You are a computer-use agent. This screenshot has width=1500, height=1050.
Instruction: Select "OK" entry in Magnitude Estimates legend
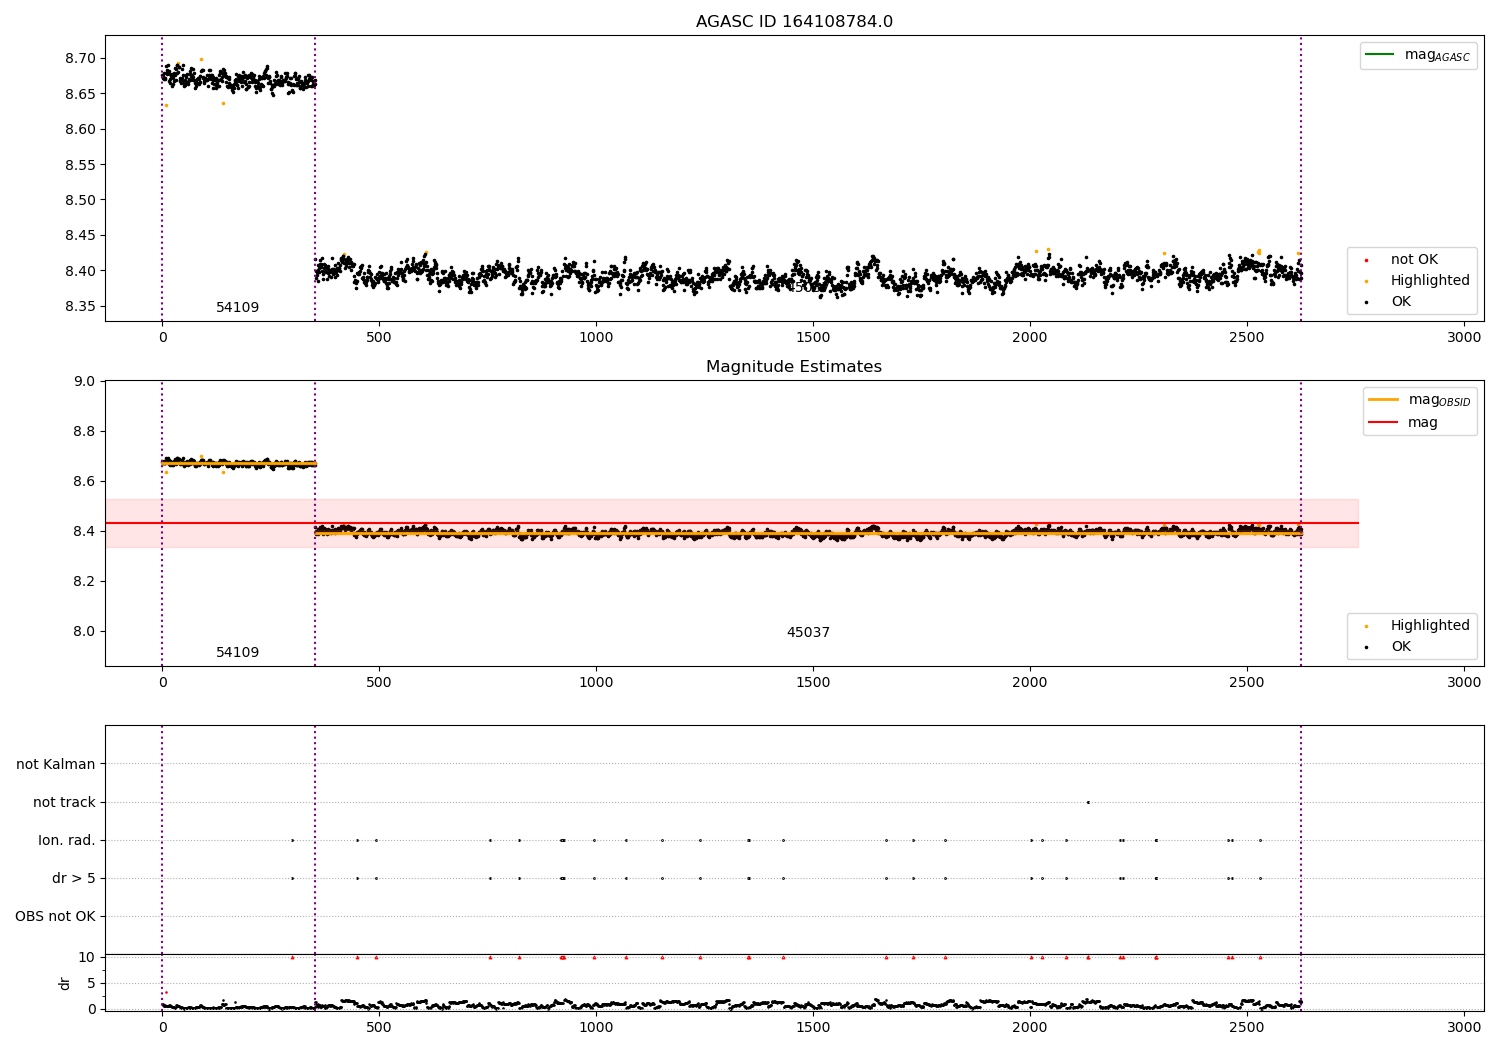point(1401,647)
